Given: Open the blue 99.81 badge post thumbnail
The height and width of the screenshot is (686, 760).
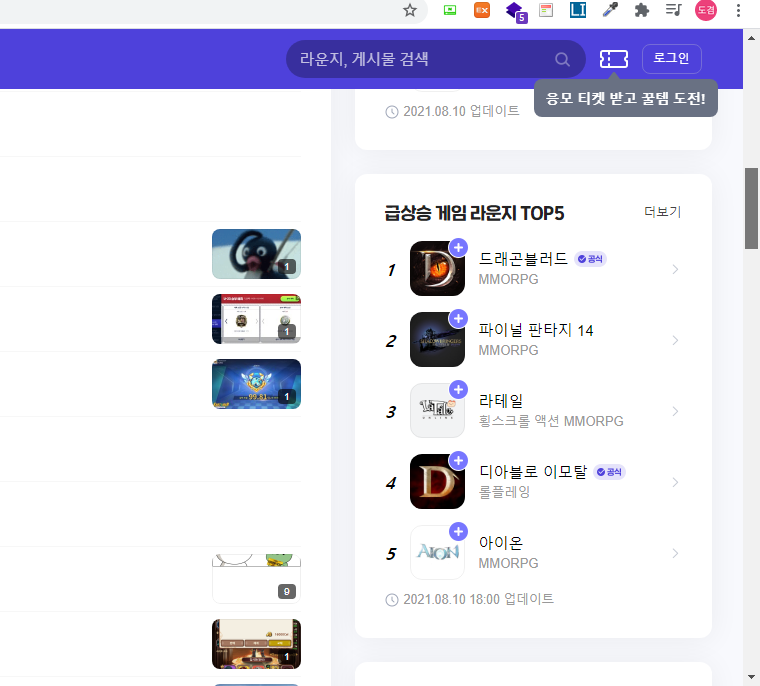Looking at the screenshot, I should [x=256, y=384].
